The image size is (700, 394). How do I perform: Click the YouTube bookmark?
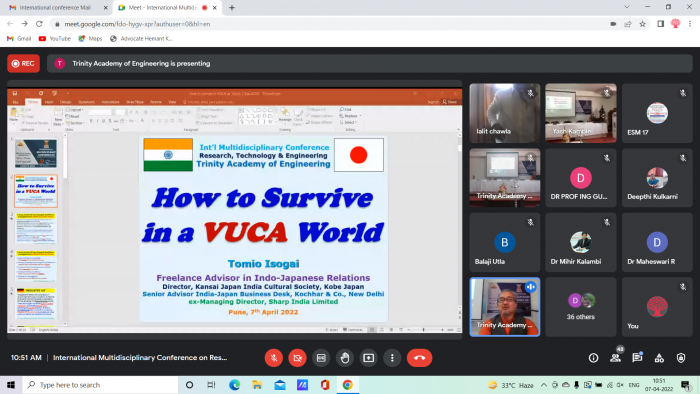54,39
